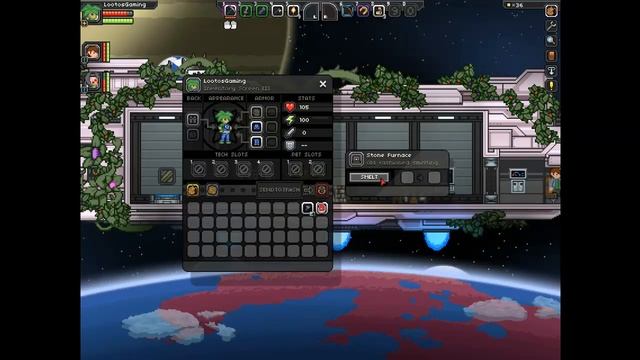Viewport: 640px width, 360px height.
Task: Click the equipped chest armor slot
Action: point(256,127)
